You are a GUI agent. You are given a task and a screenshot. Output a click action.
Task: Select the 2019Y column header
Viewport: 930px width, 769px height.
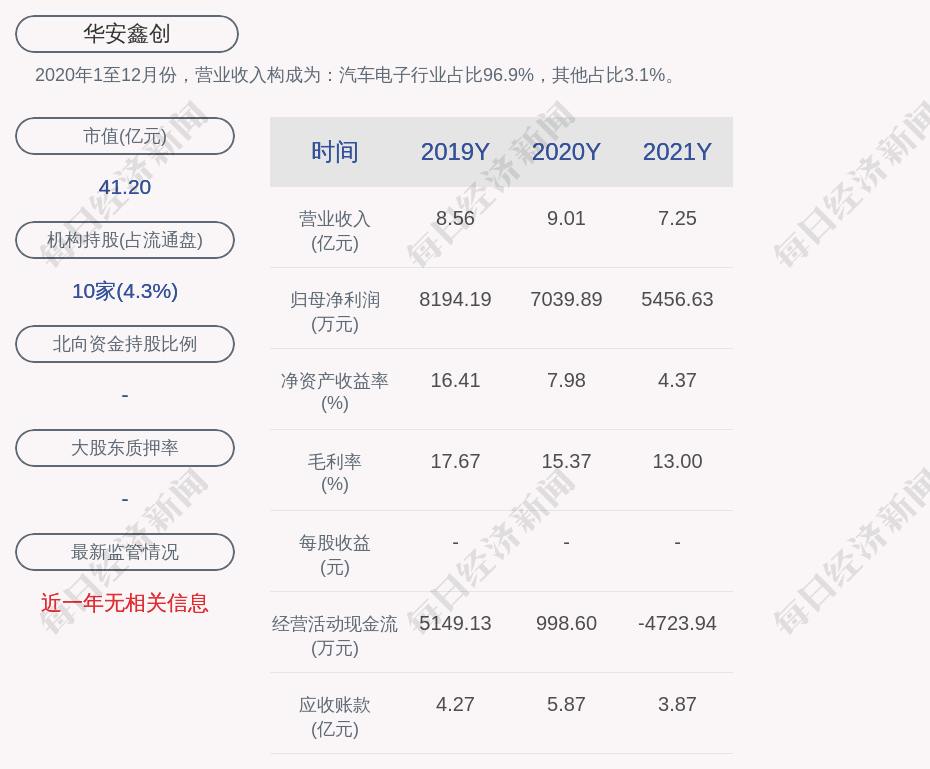[x=455, y=152]
